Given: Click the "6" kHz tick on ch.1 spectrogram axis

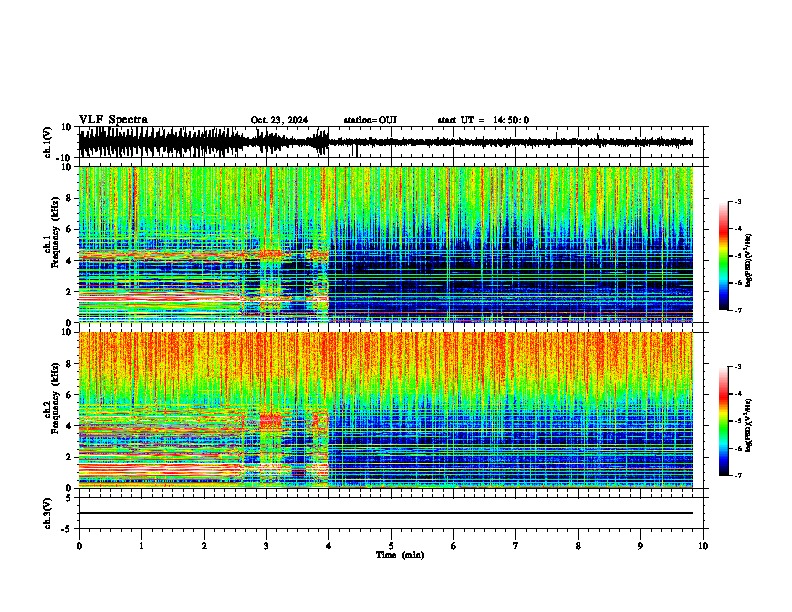Looking at the screenshot, I should (x=69, y=229).
